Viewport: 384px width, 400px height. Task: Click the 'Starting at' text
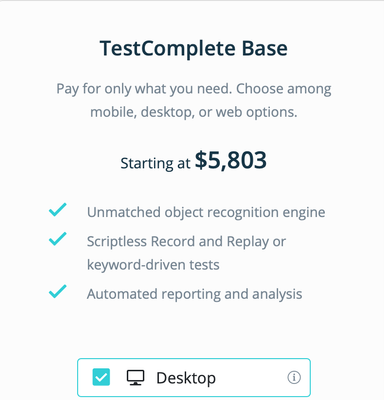[x=155, y=163]
